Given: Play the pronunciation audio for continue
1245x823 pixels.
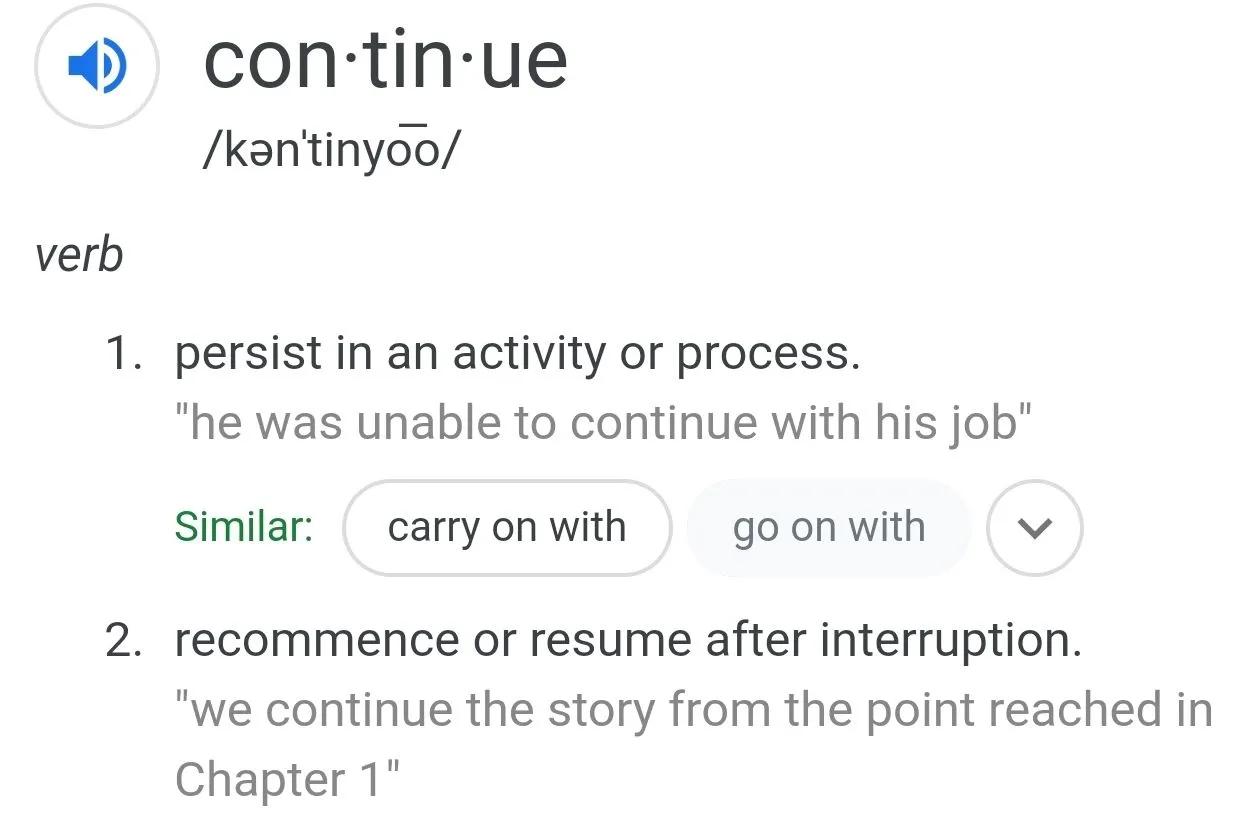Looking at the screenshot, I should point(96,66).
